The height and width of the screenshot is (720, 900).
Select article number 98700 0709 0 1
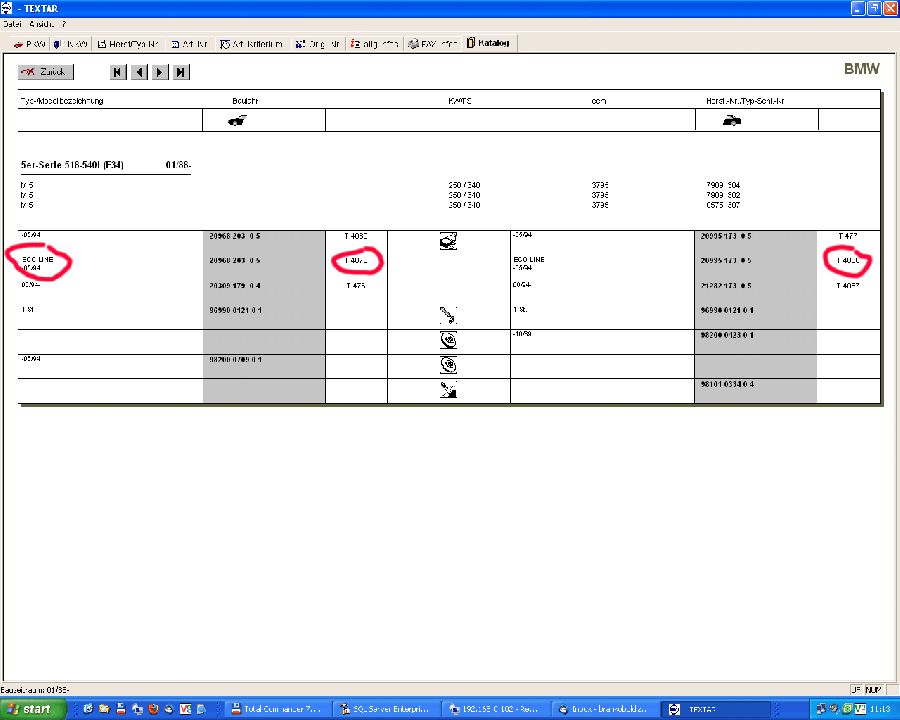[235, 359]
